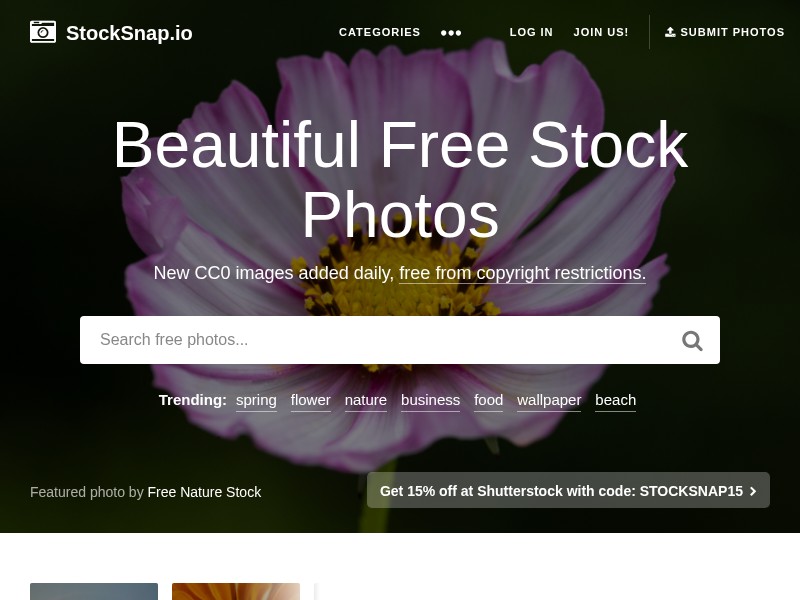
Task: Click the magnifying glass search icon
Action: click(x=692, y=340)
